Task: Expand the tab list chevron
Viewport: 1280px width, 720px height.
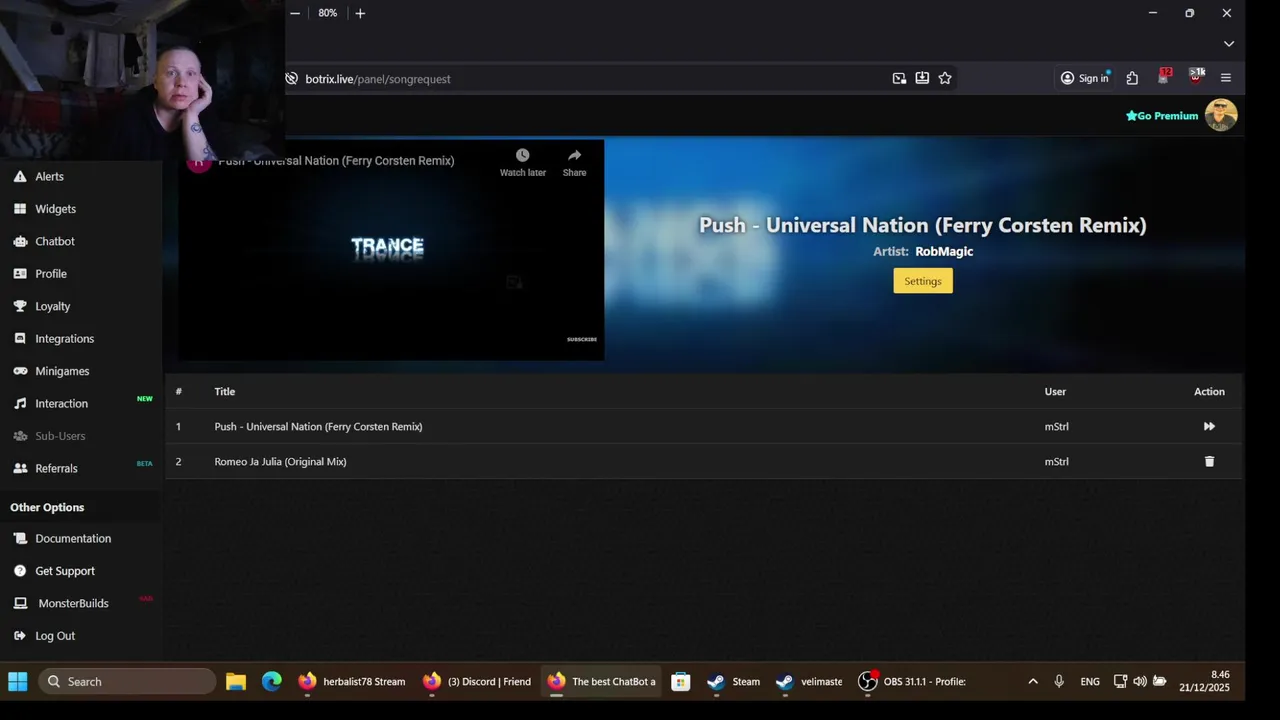Action: 1229,44
